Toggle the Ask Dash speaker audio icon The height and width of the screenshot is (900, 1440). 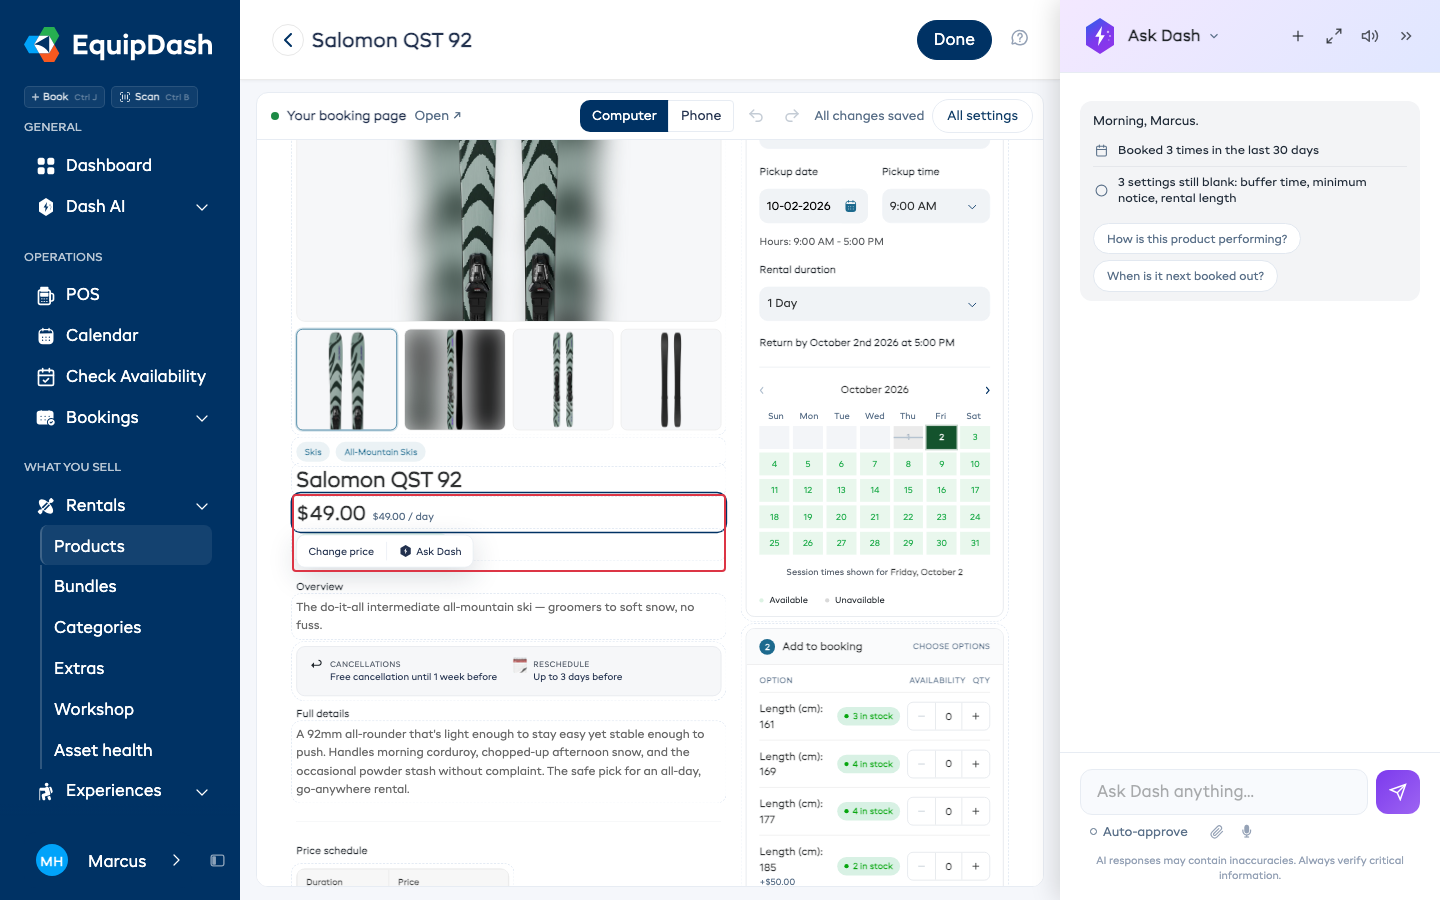pyautogui.click(x=1370, y=36)
